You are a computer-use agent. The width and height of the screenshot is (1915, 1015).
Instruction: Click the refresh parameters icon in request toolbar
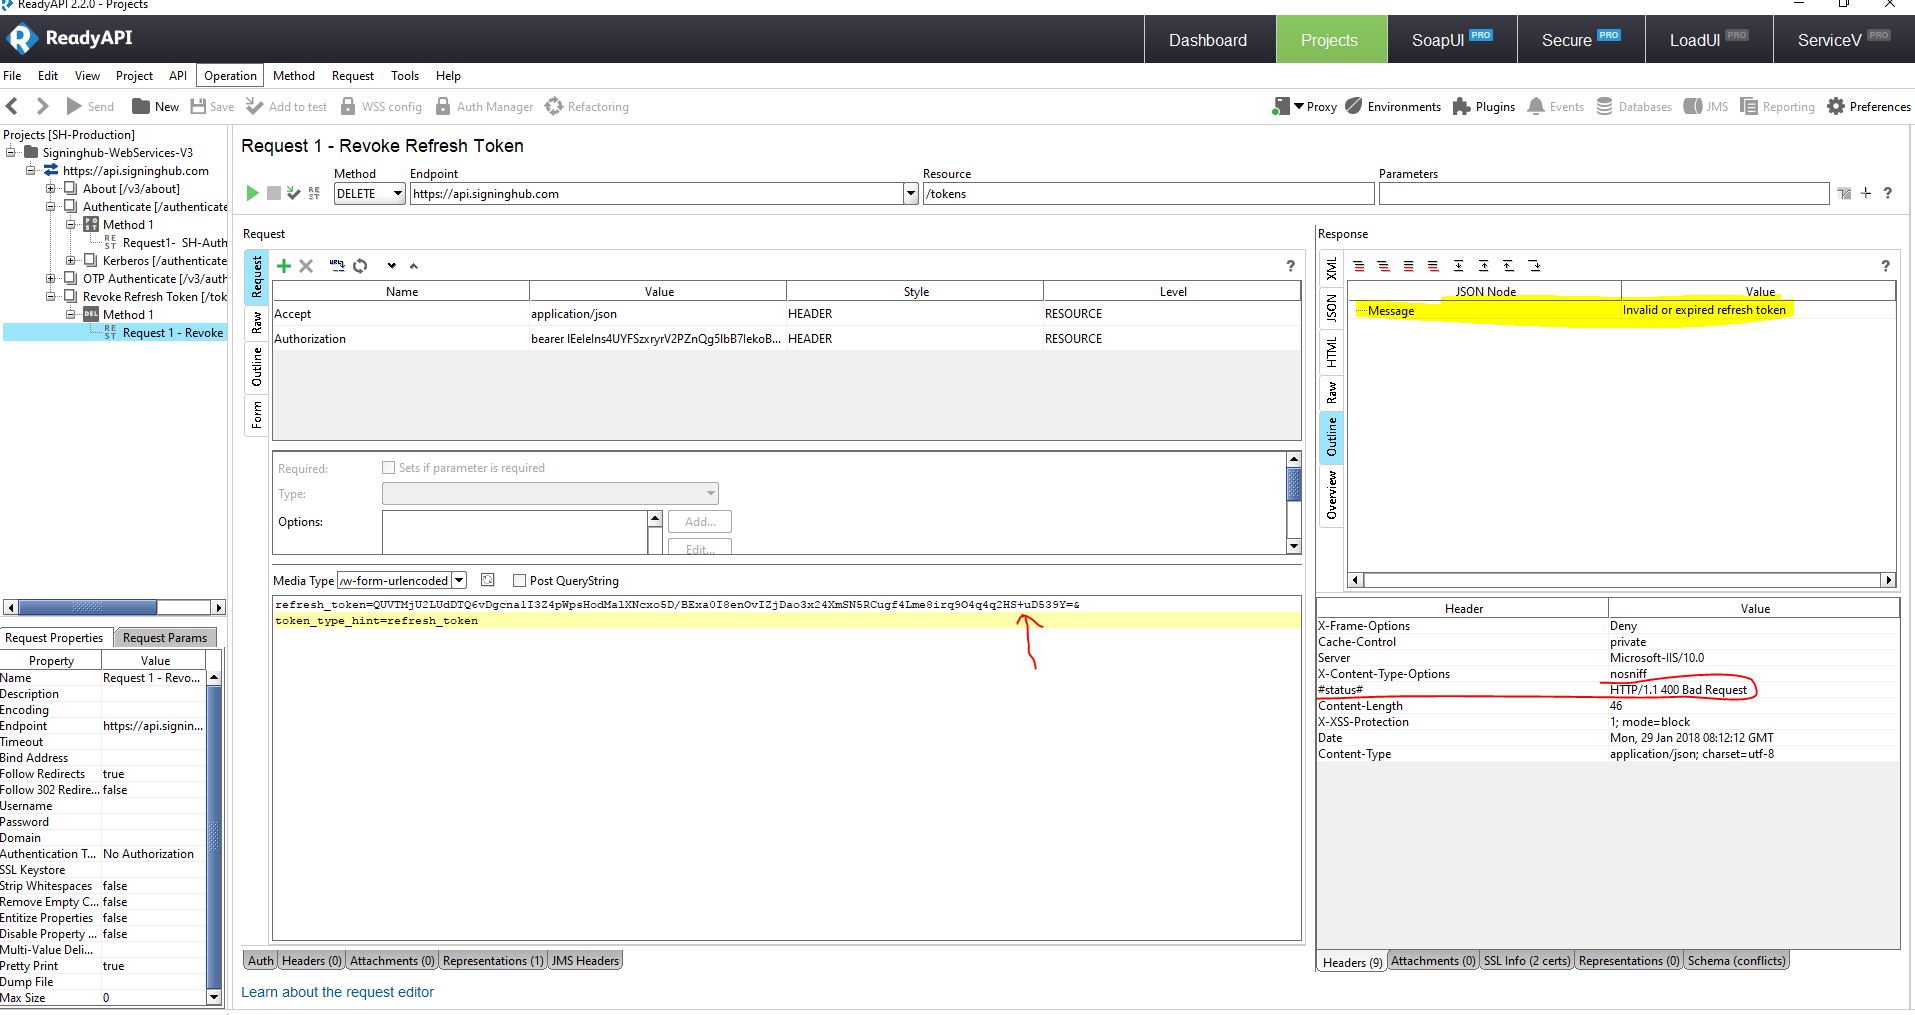coord(360,266)
